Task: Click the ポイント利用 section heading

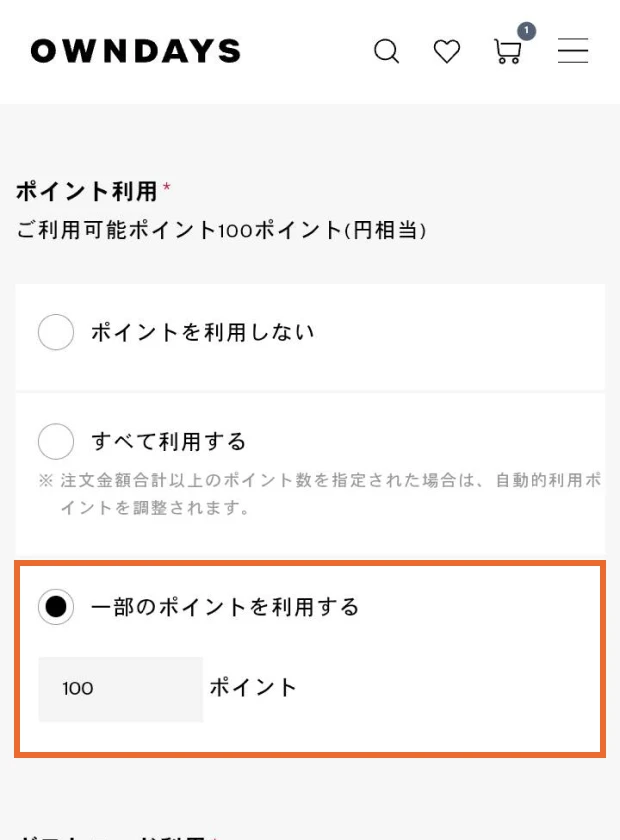Action: [87, 190]
